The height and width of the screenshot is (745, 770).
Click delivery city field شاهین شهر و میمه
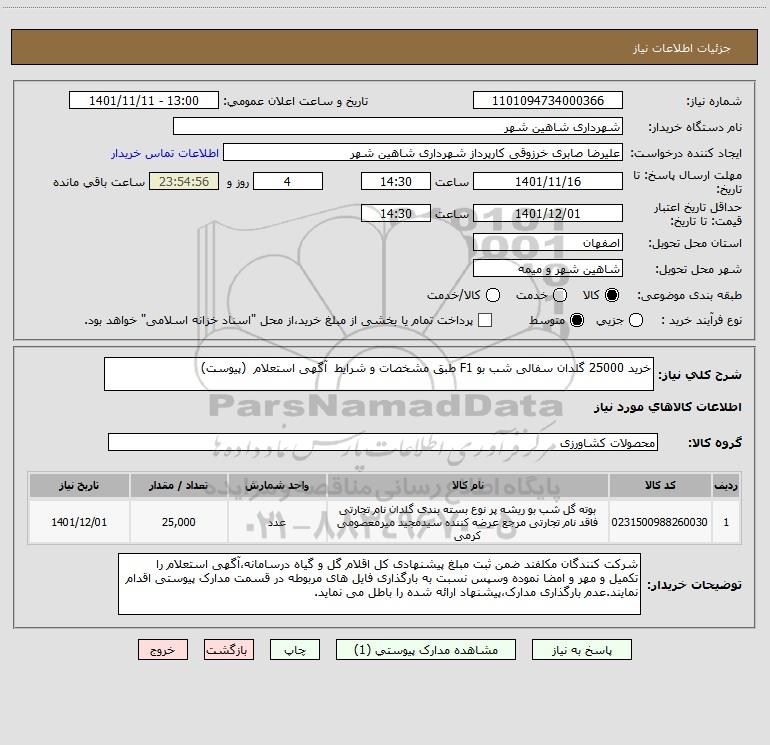tap(548, 269)
